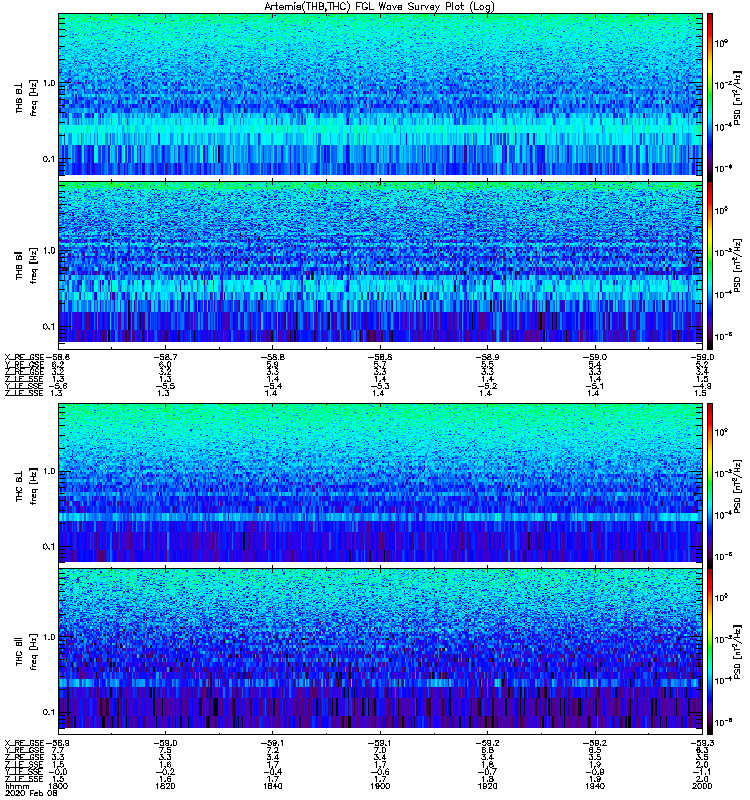Click the date label '2020 Feb 08'
This screenshot has height=800, width=750.
tap(31, 793)
